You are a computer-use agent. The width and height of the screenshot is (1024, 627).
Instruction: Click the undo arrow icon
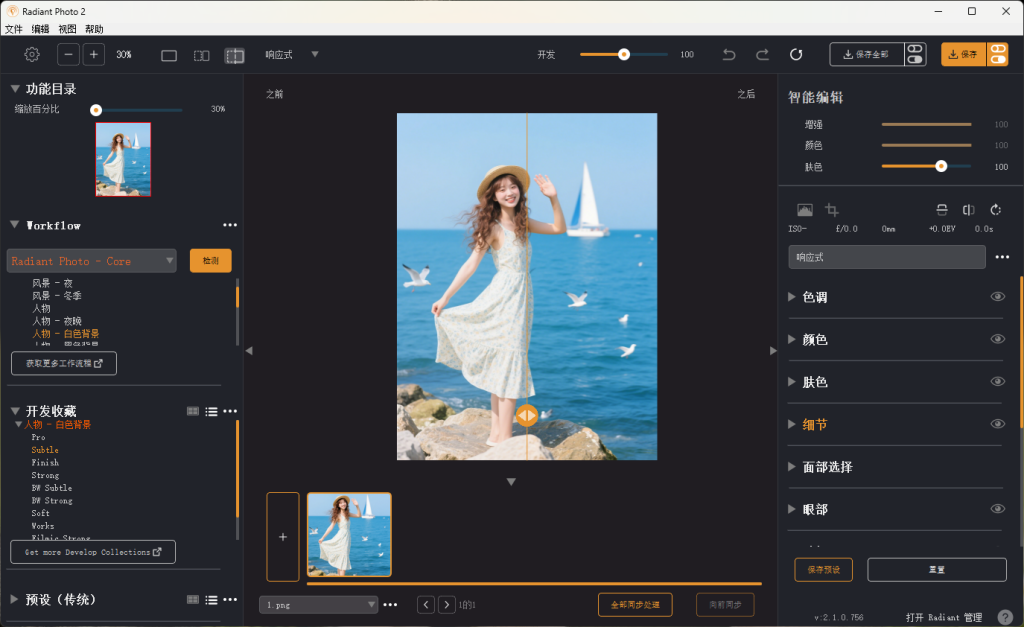pos(729,55)
